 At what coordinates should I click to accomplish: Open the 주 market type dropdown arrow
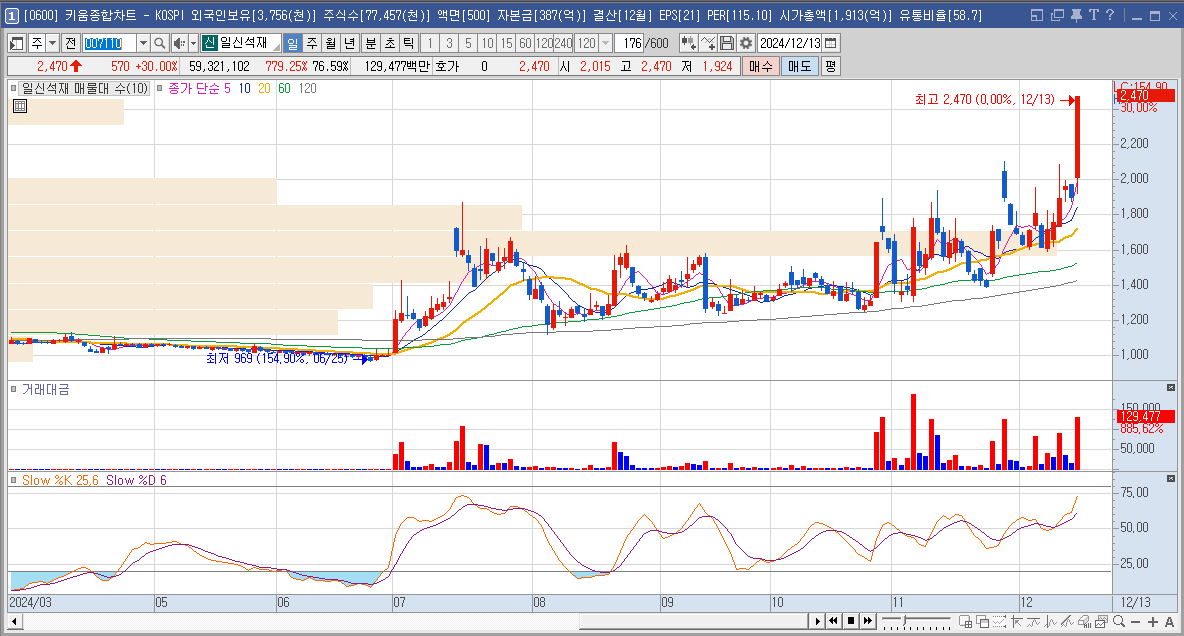pos(53,44)
